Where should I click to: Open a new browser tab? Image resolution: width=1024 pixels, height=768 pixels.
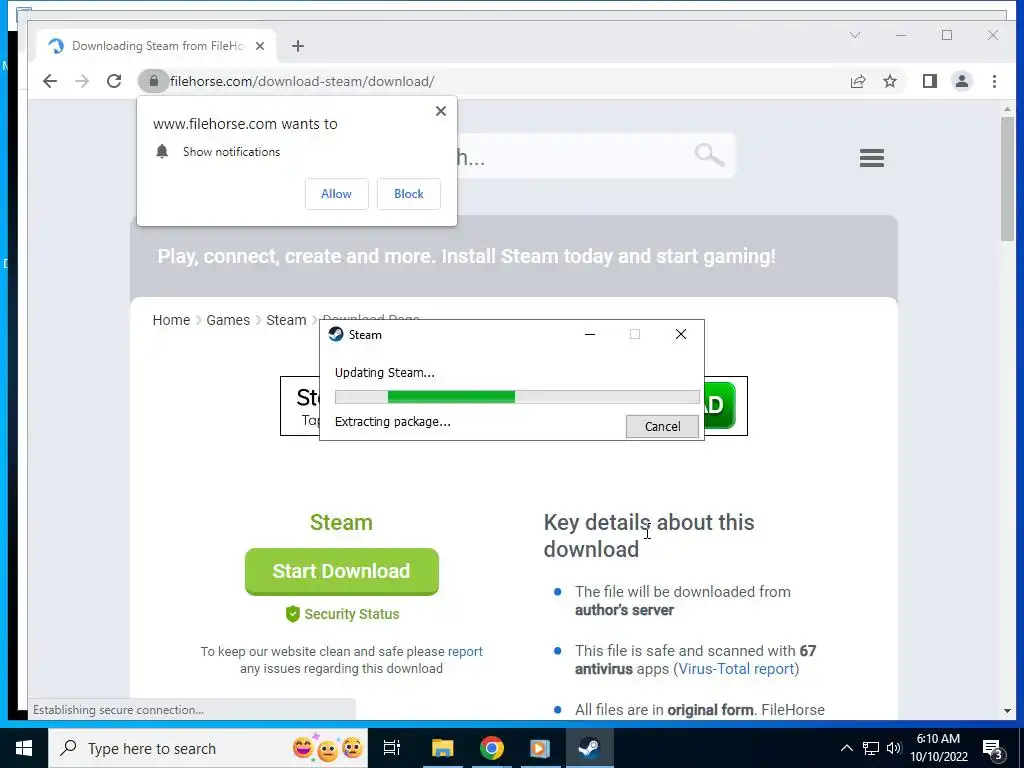pyautogui.click(x=298, y=46)
